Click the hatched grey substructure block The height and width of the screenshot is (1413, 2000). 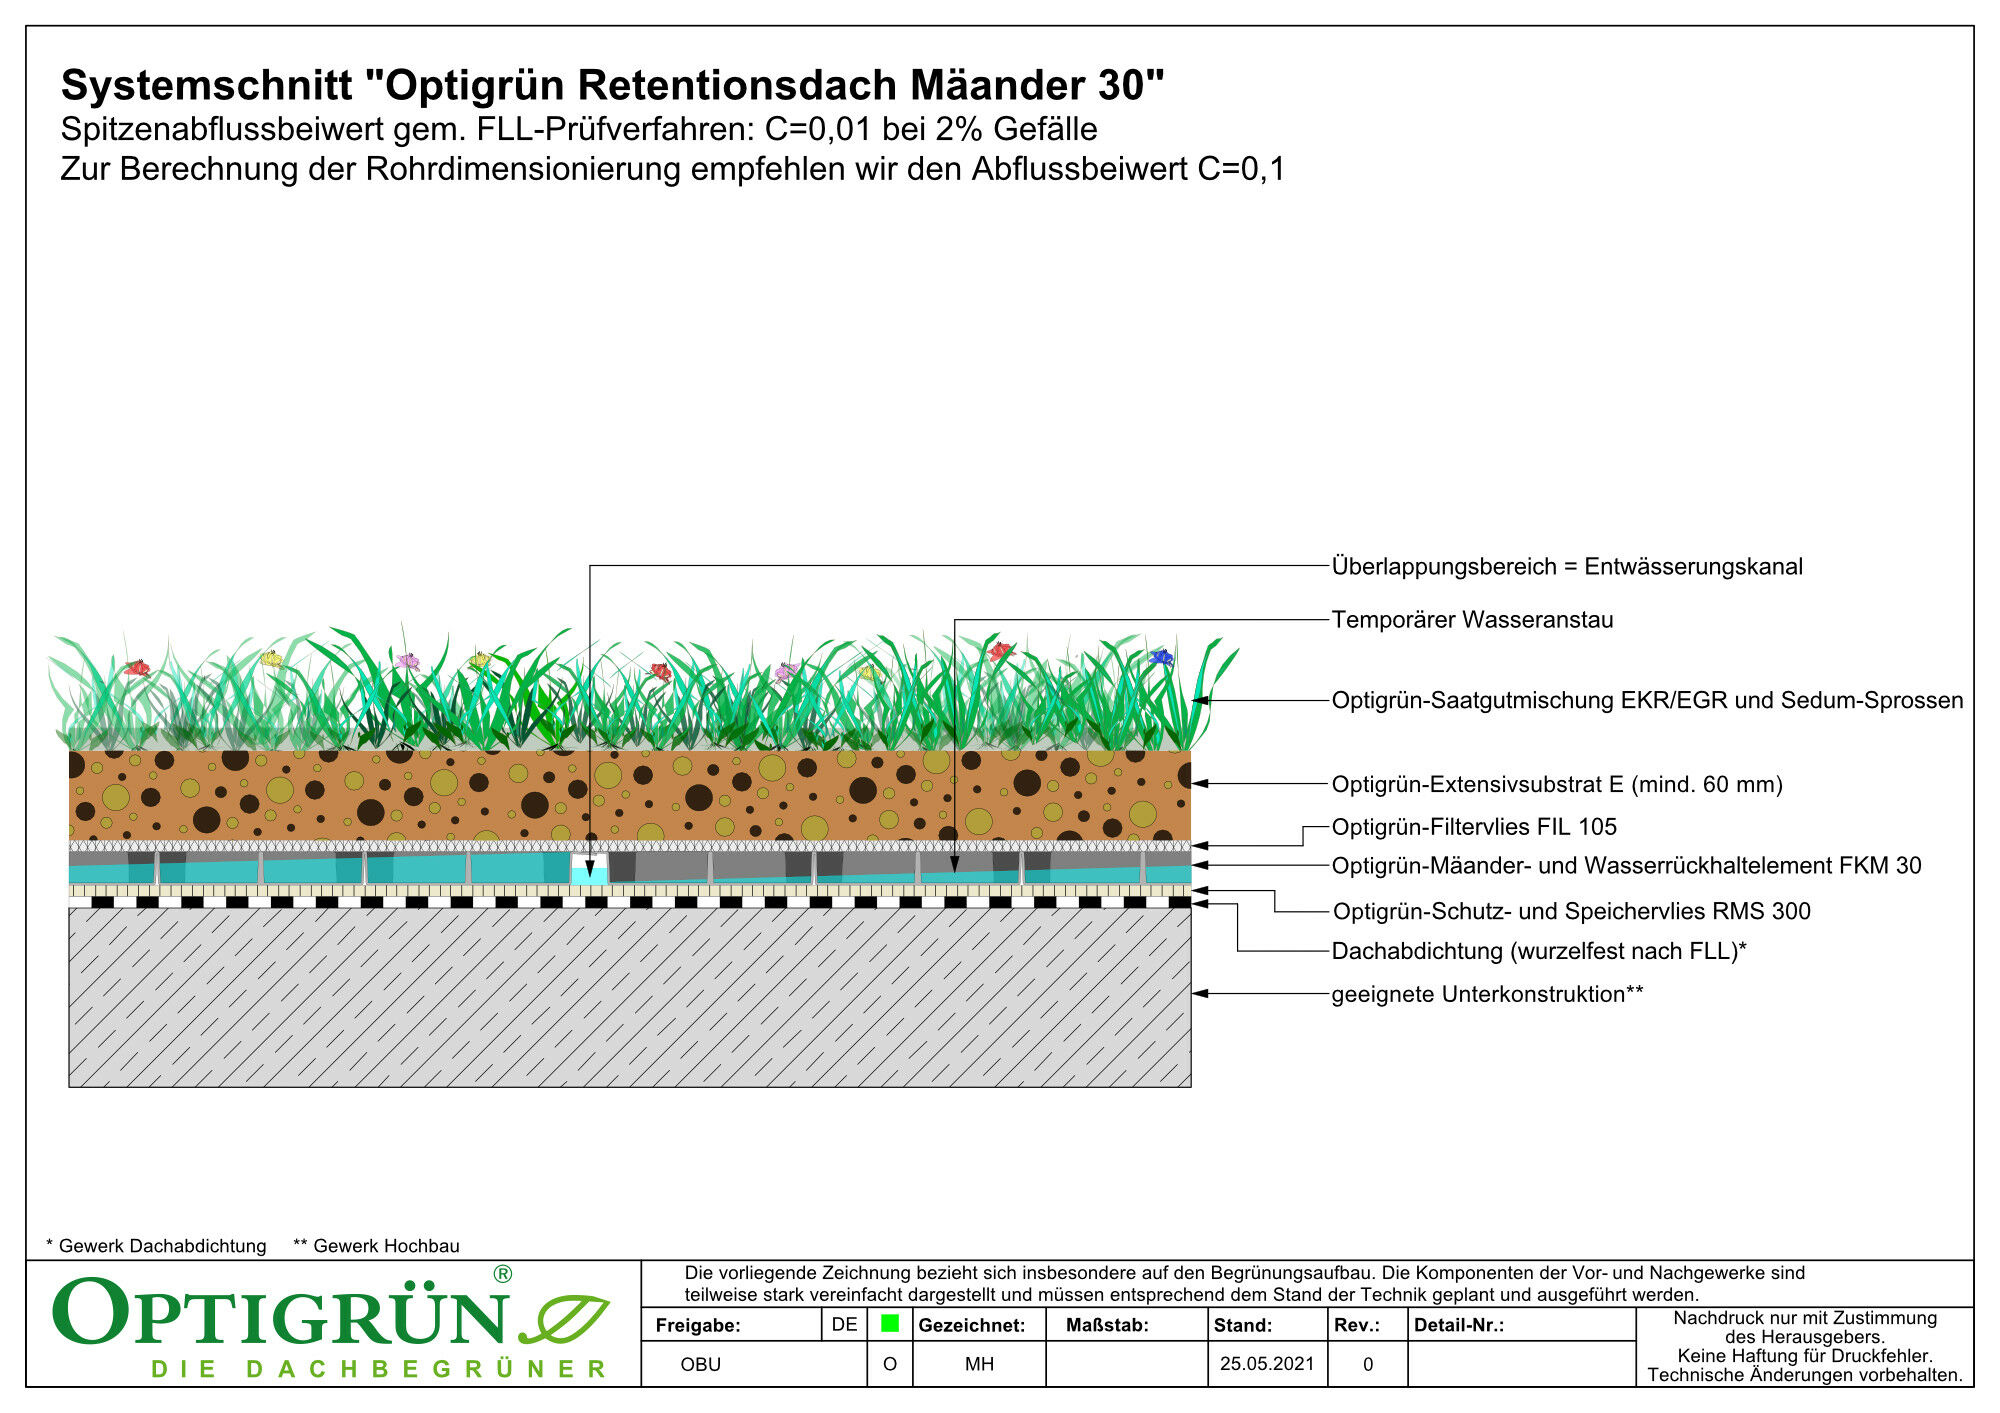630,997
